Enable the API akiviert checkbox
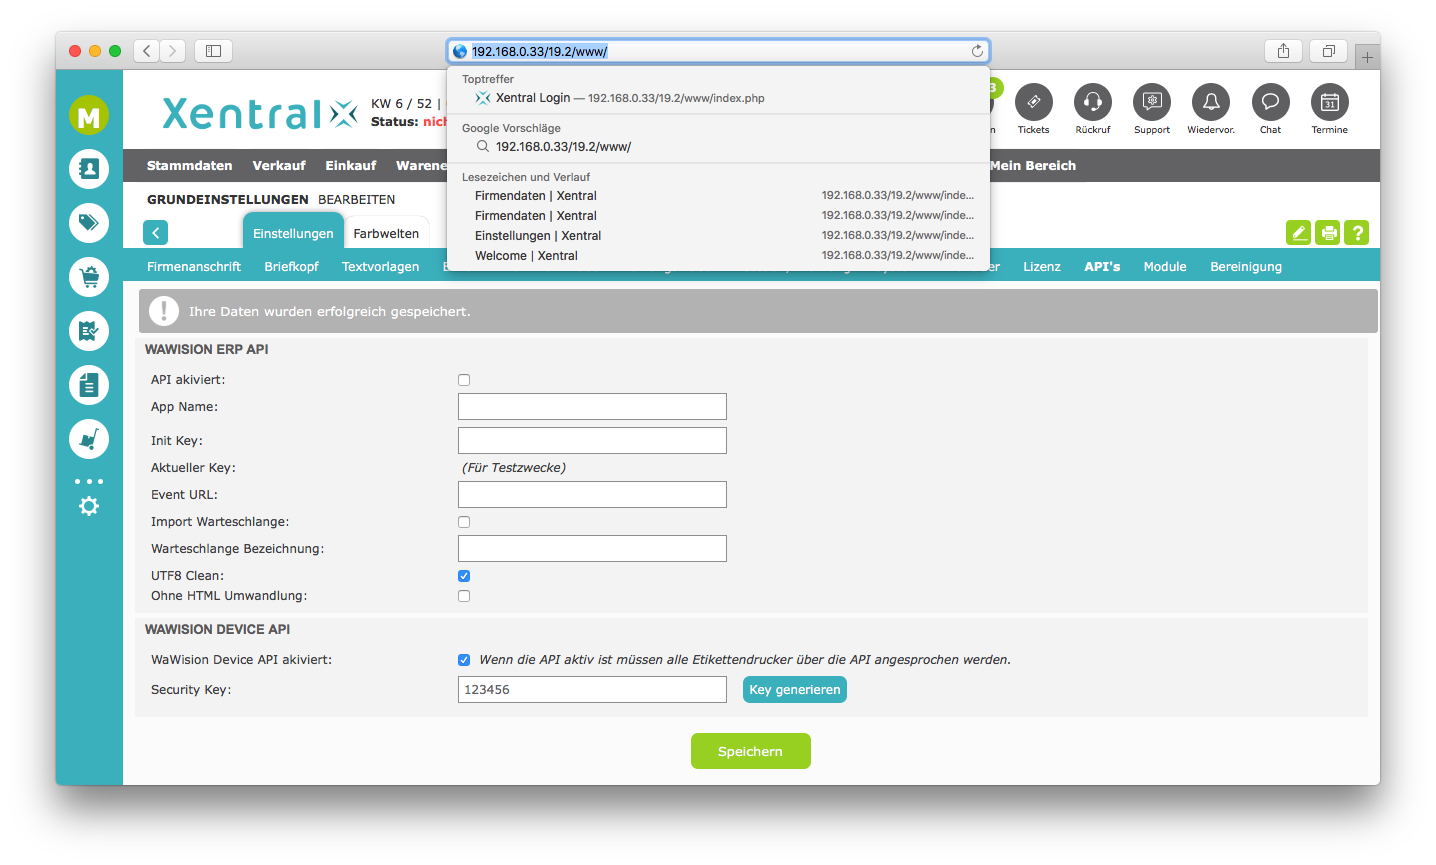 pyautogui.click(x=464, y=380)
